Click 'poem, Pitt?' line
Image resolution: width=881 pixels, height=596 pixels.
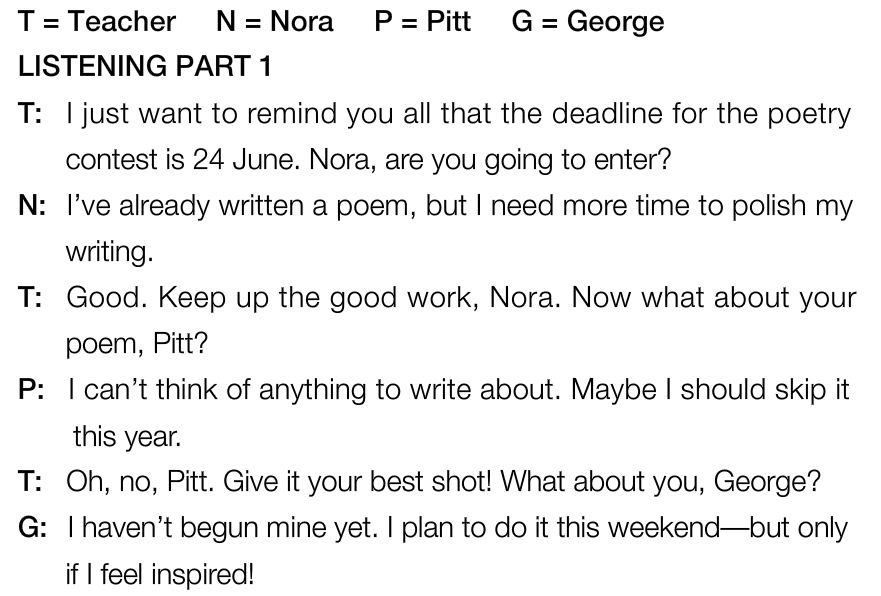coord(137,344)
